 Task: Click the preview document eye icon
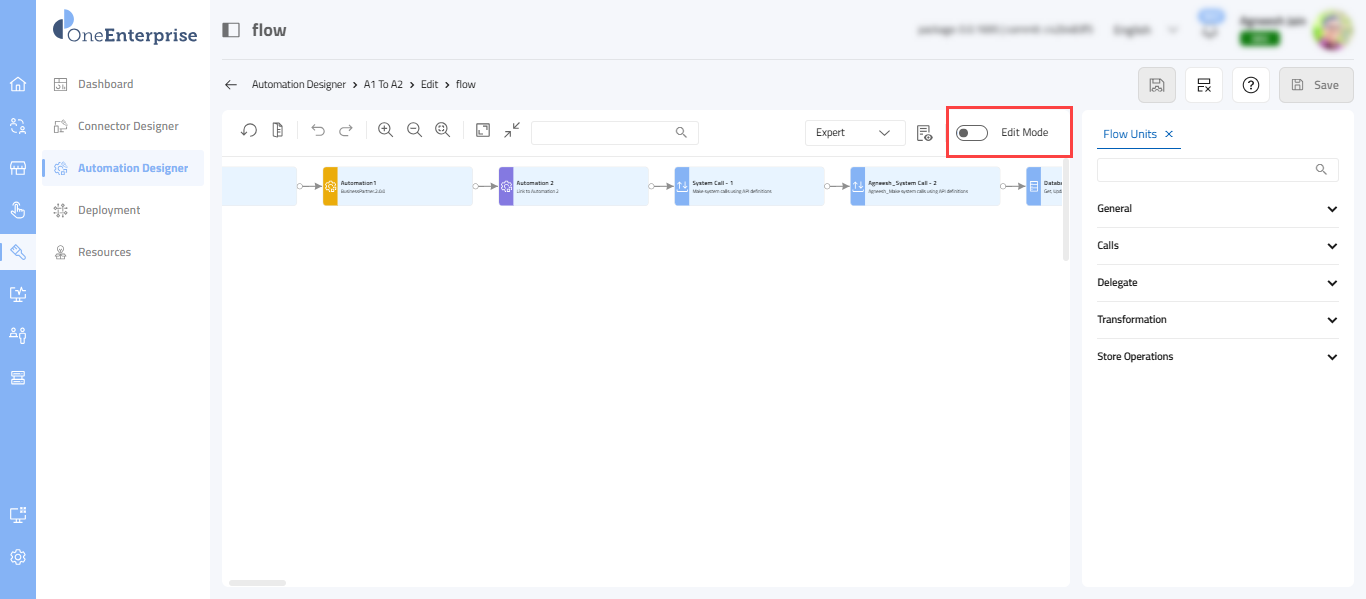pos(924,133)
